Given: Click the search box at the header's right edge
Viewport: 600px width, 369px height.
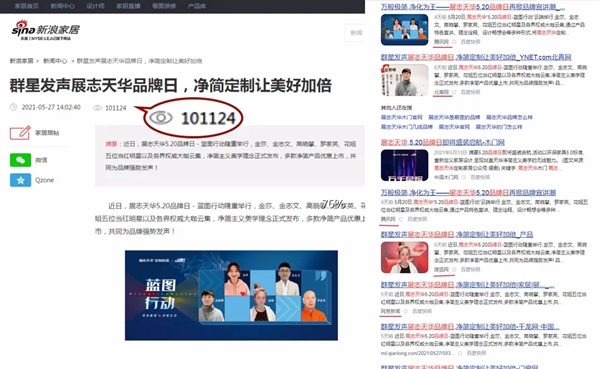Looking at the screenshot, I should click(x=355, y=33).
